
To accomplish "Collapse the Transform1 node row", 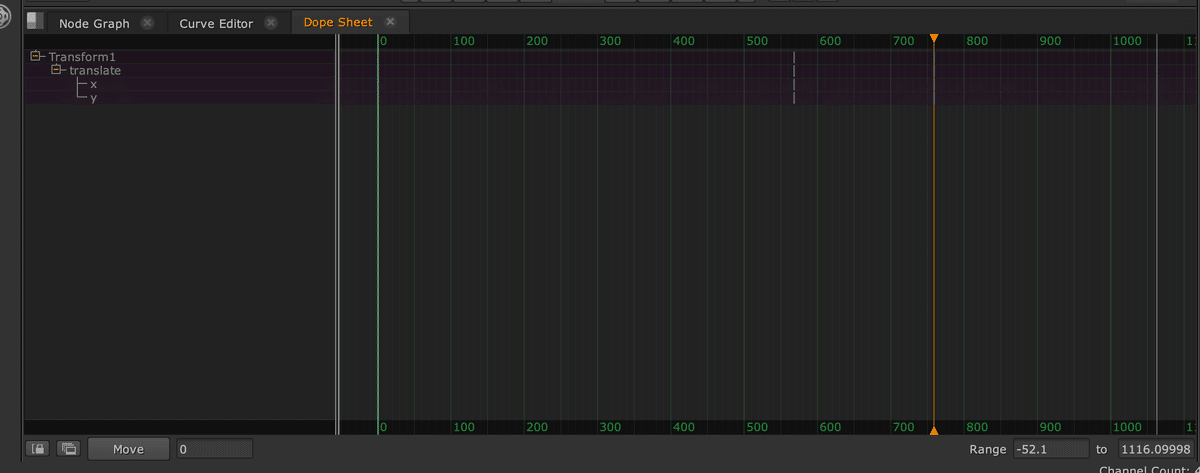I will pyautogui.click(x=36, y=56).
